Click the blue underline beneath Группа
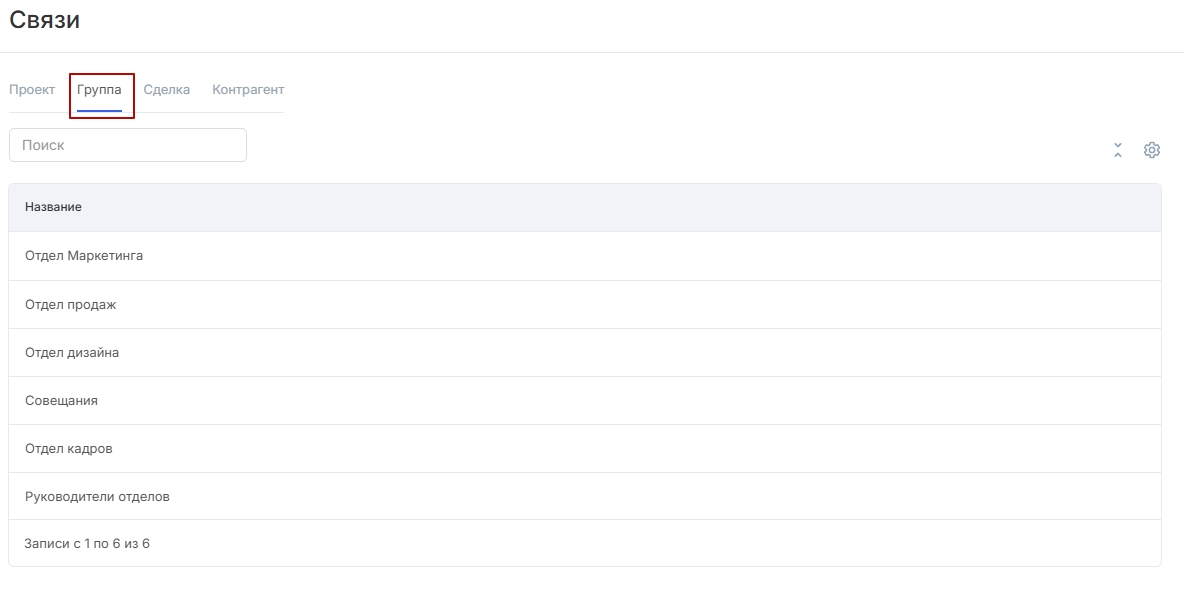Screen dimensions: 1184x597 [x=100, y=110]
